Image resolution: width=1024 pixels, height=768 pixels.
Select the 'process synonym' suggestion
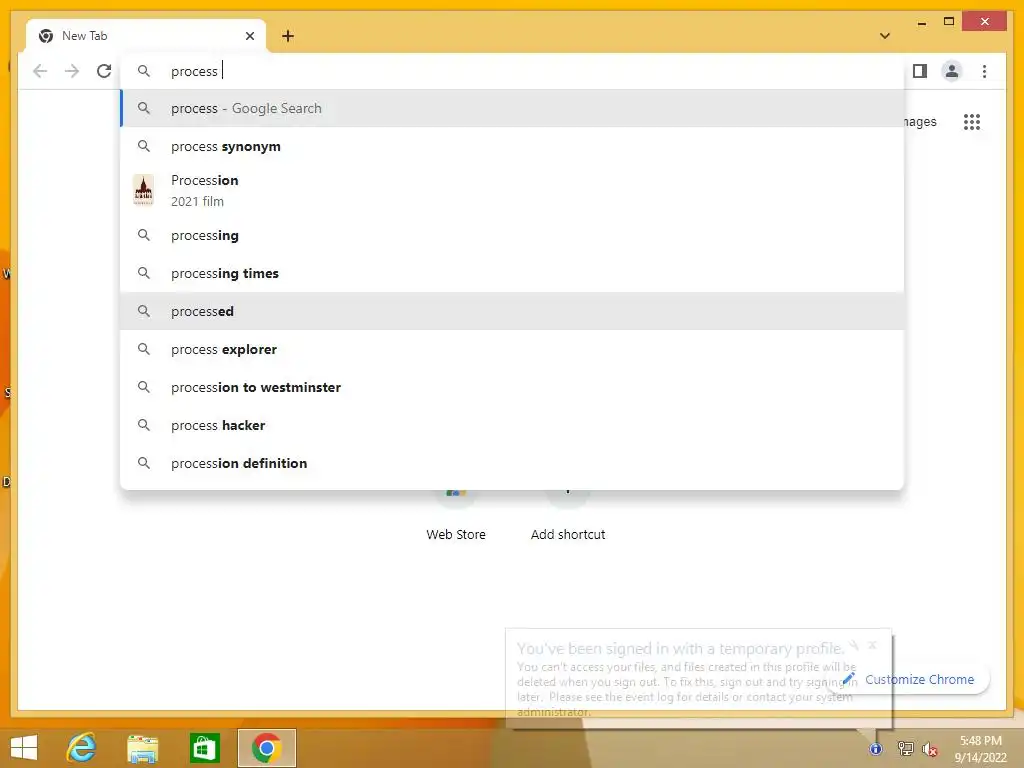click(512, 146)
